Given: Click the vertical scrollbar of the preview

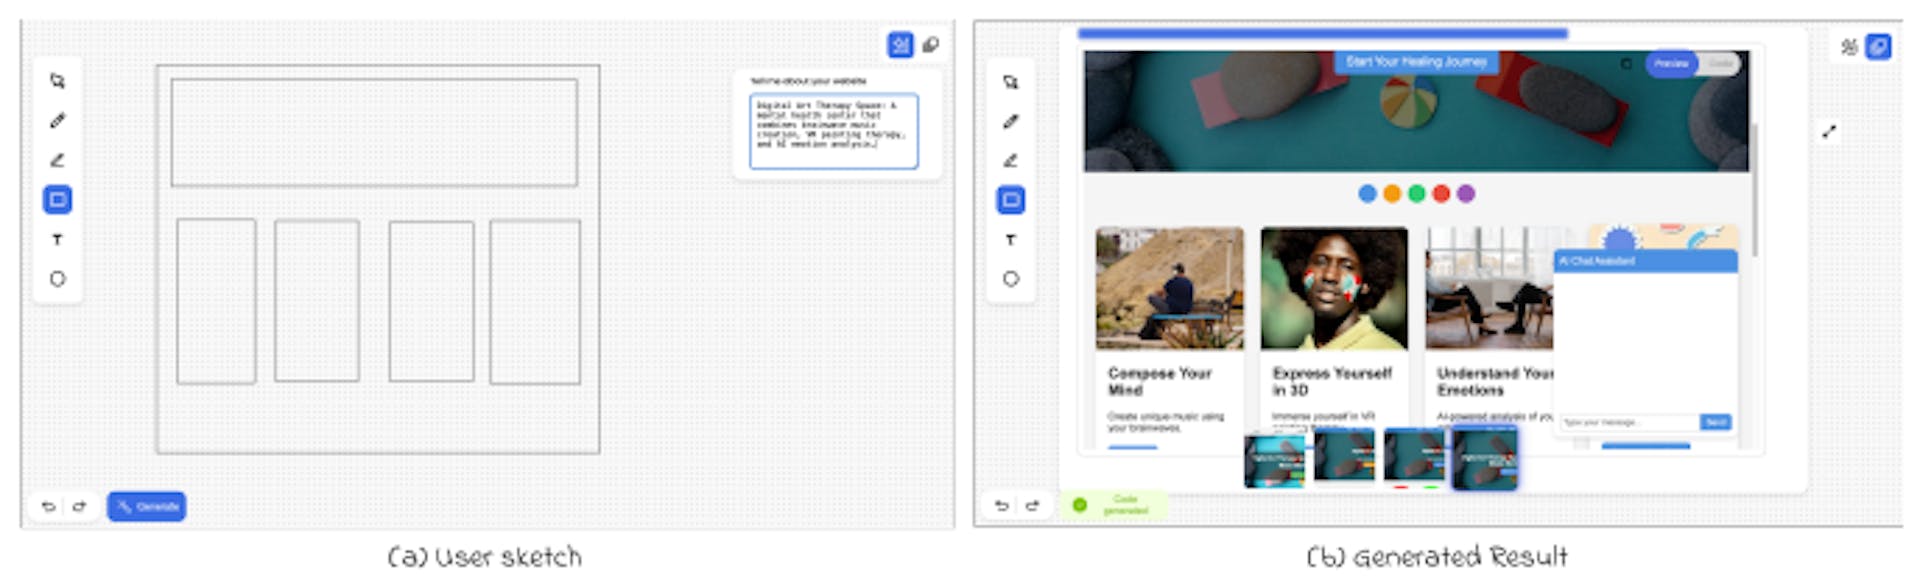Looking at the screenshot, I should (1754, 190).
